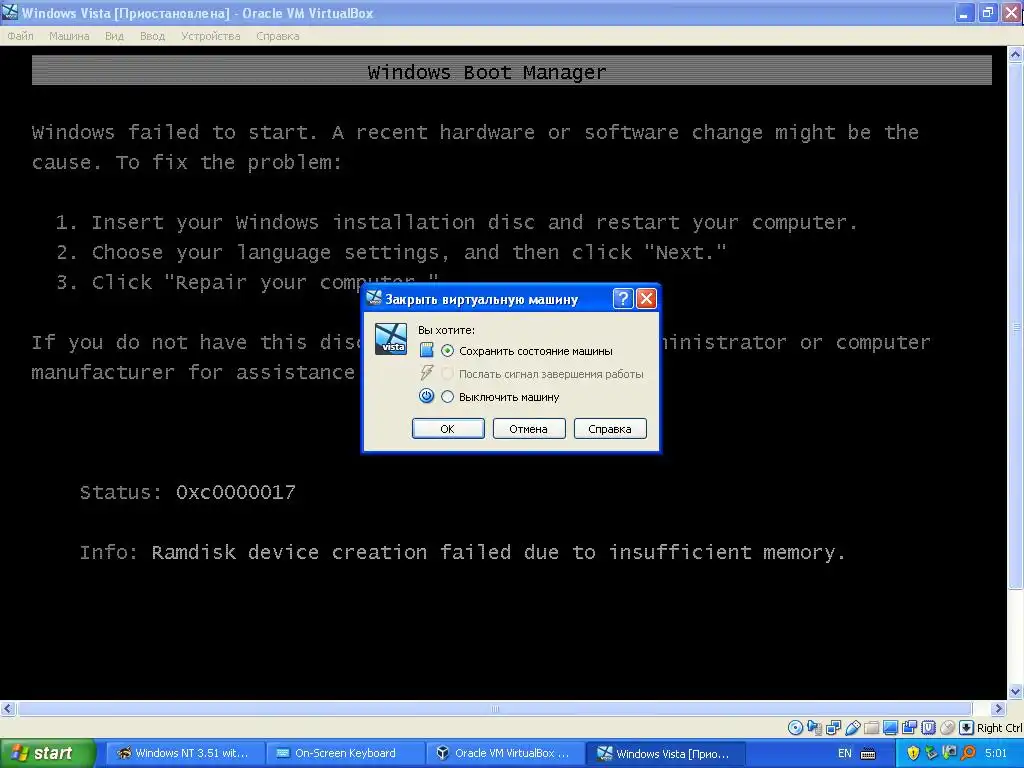The height and width of the screenshot is (768, 1024).
Task: Open the shared folders indicator icon
Action: [x=871, y=728]
